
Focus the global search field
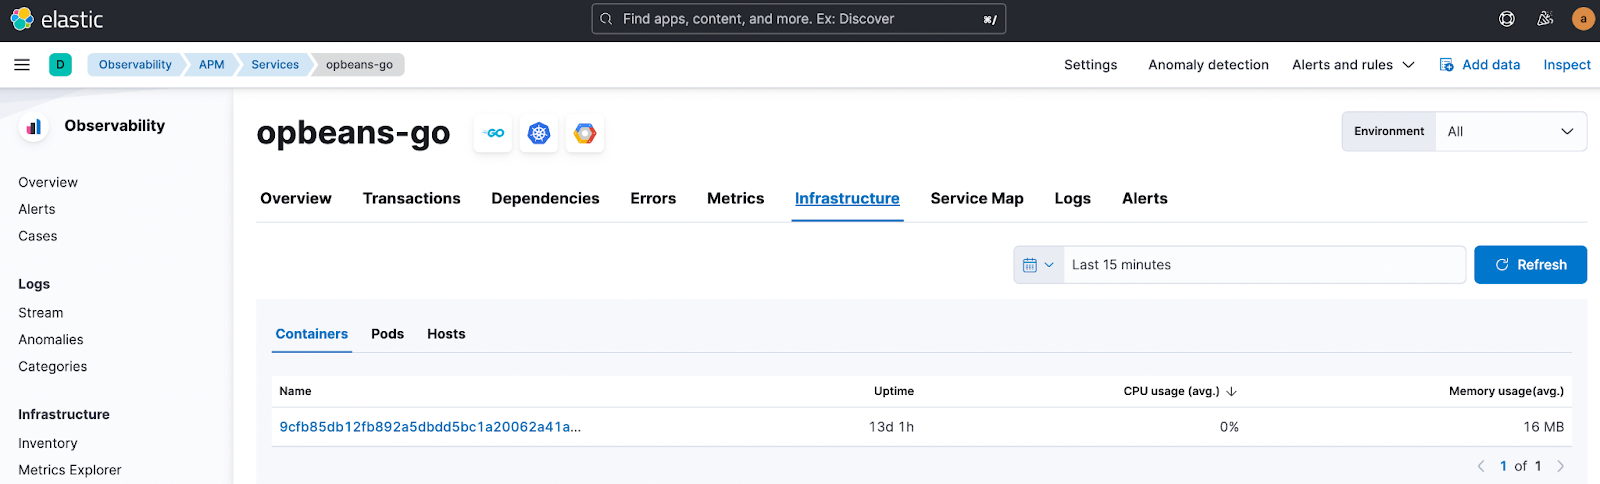pos(799,19)
